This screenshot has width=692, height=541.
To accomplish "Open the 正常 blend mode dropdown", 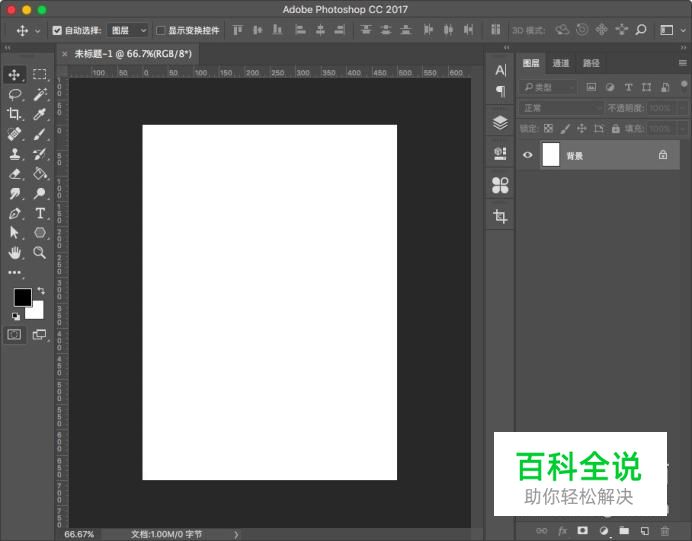I will click(561, 108).
